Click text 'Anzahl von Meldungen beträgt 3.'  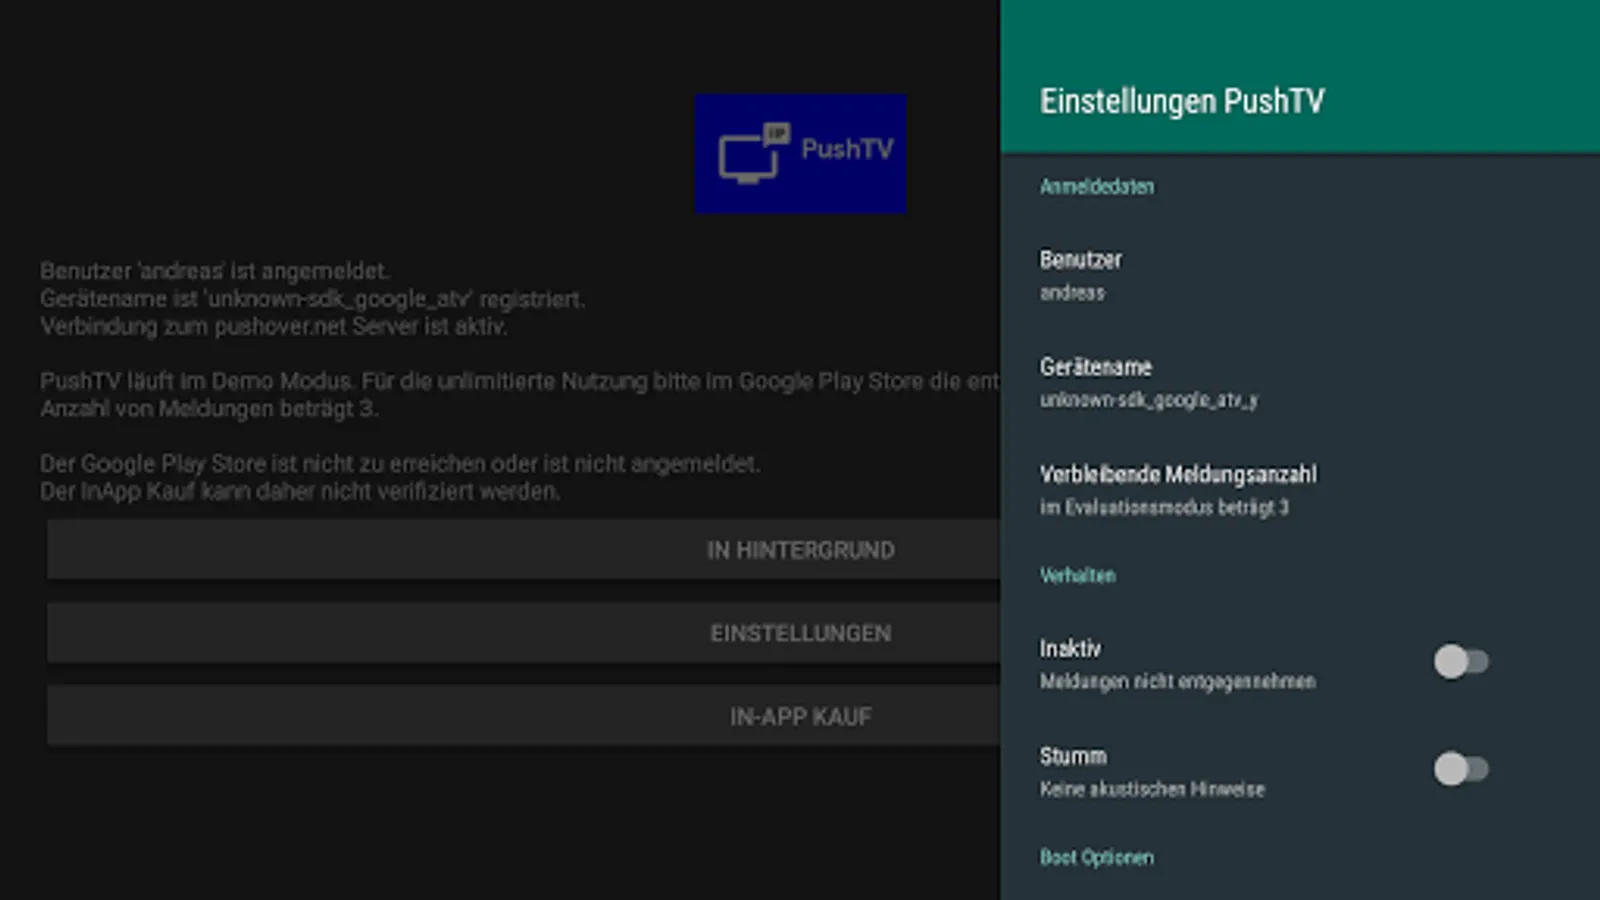click(209, 408)
